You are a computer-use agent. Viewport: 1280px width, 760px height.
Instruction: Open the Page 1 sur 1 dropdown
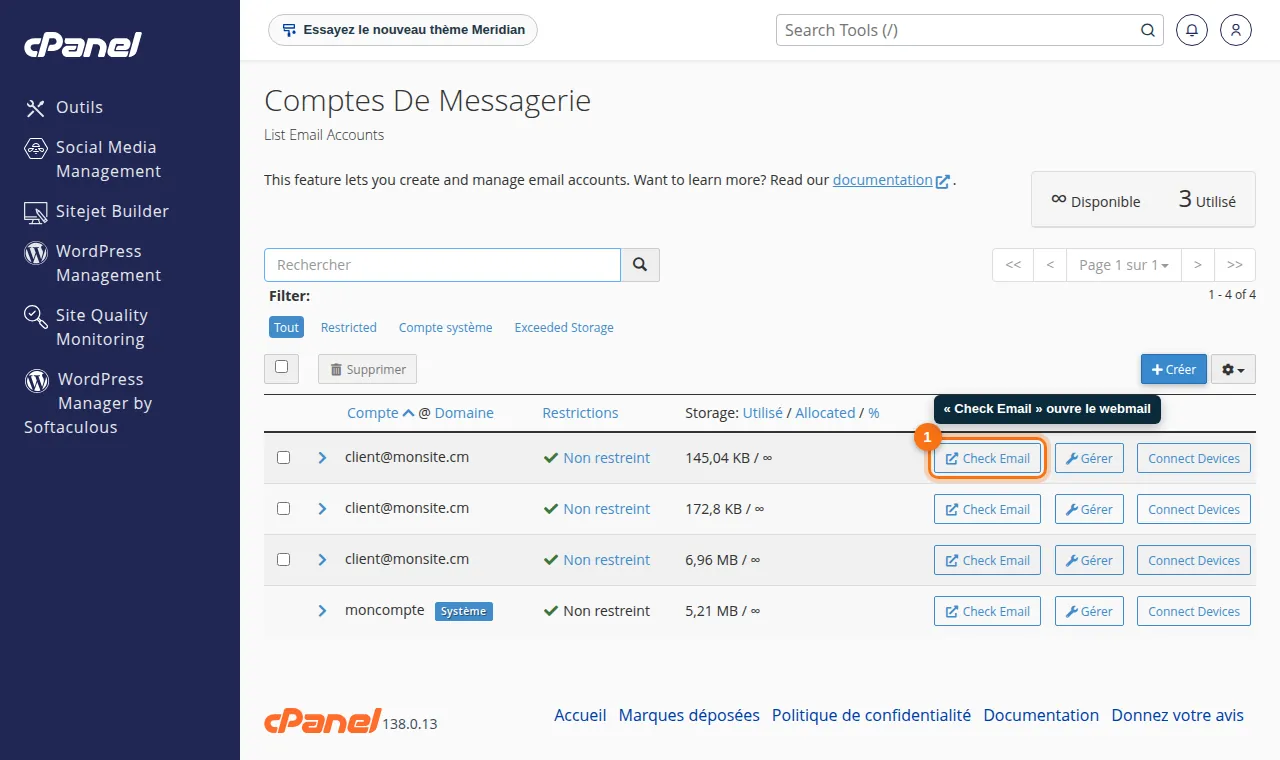point(1124,265)
